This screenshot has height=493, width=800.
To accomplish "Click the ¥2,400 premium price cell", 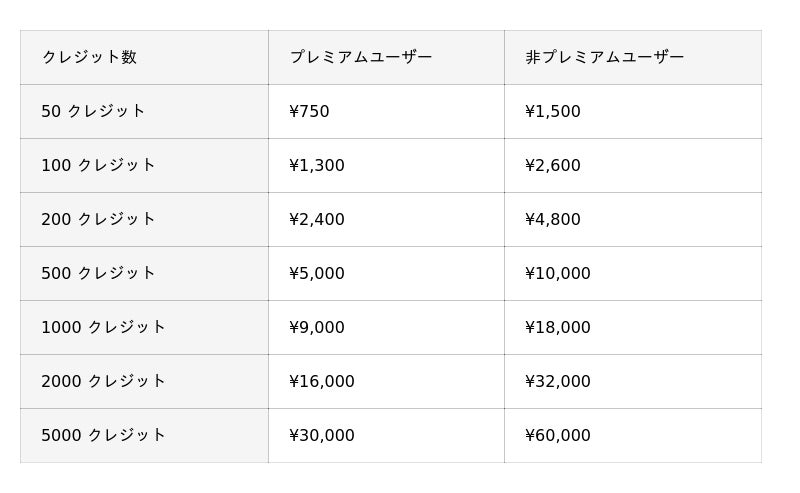I will point(317,219).
